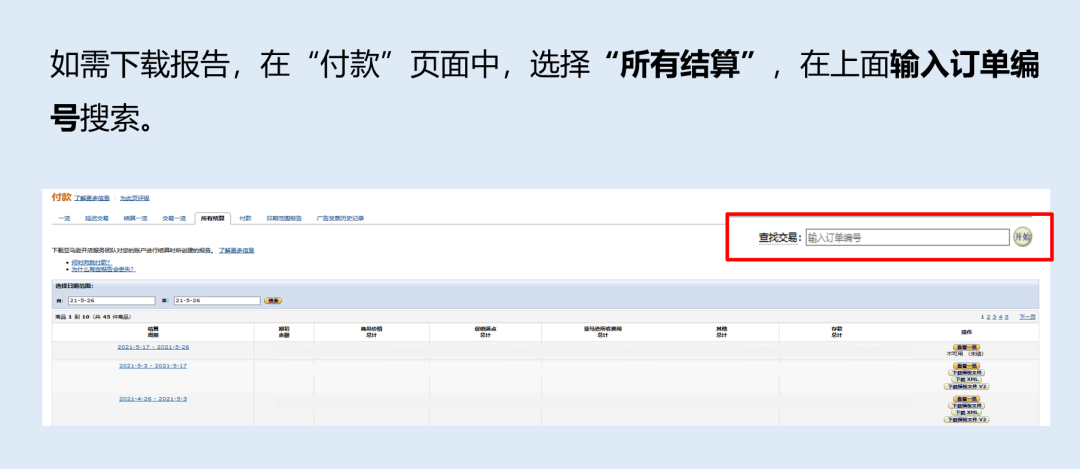Image resolution: width=1080 pixels, height=469 pixels.
Task: Click the end date field in the date range
Action: coord(216,300)
